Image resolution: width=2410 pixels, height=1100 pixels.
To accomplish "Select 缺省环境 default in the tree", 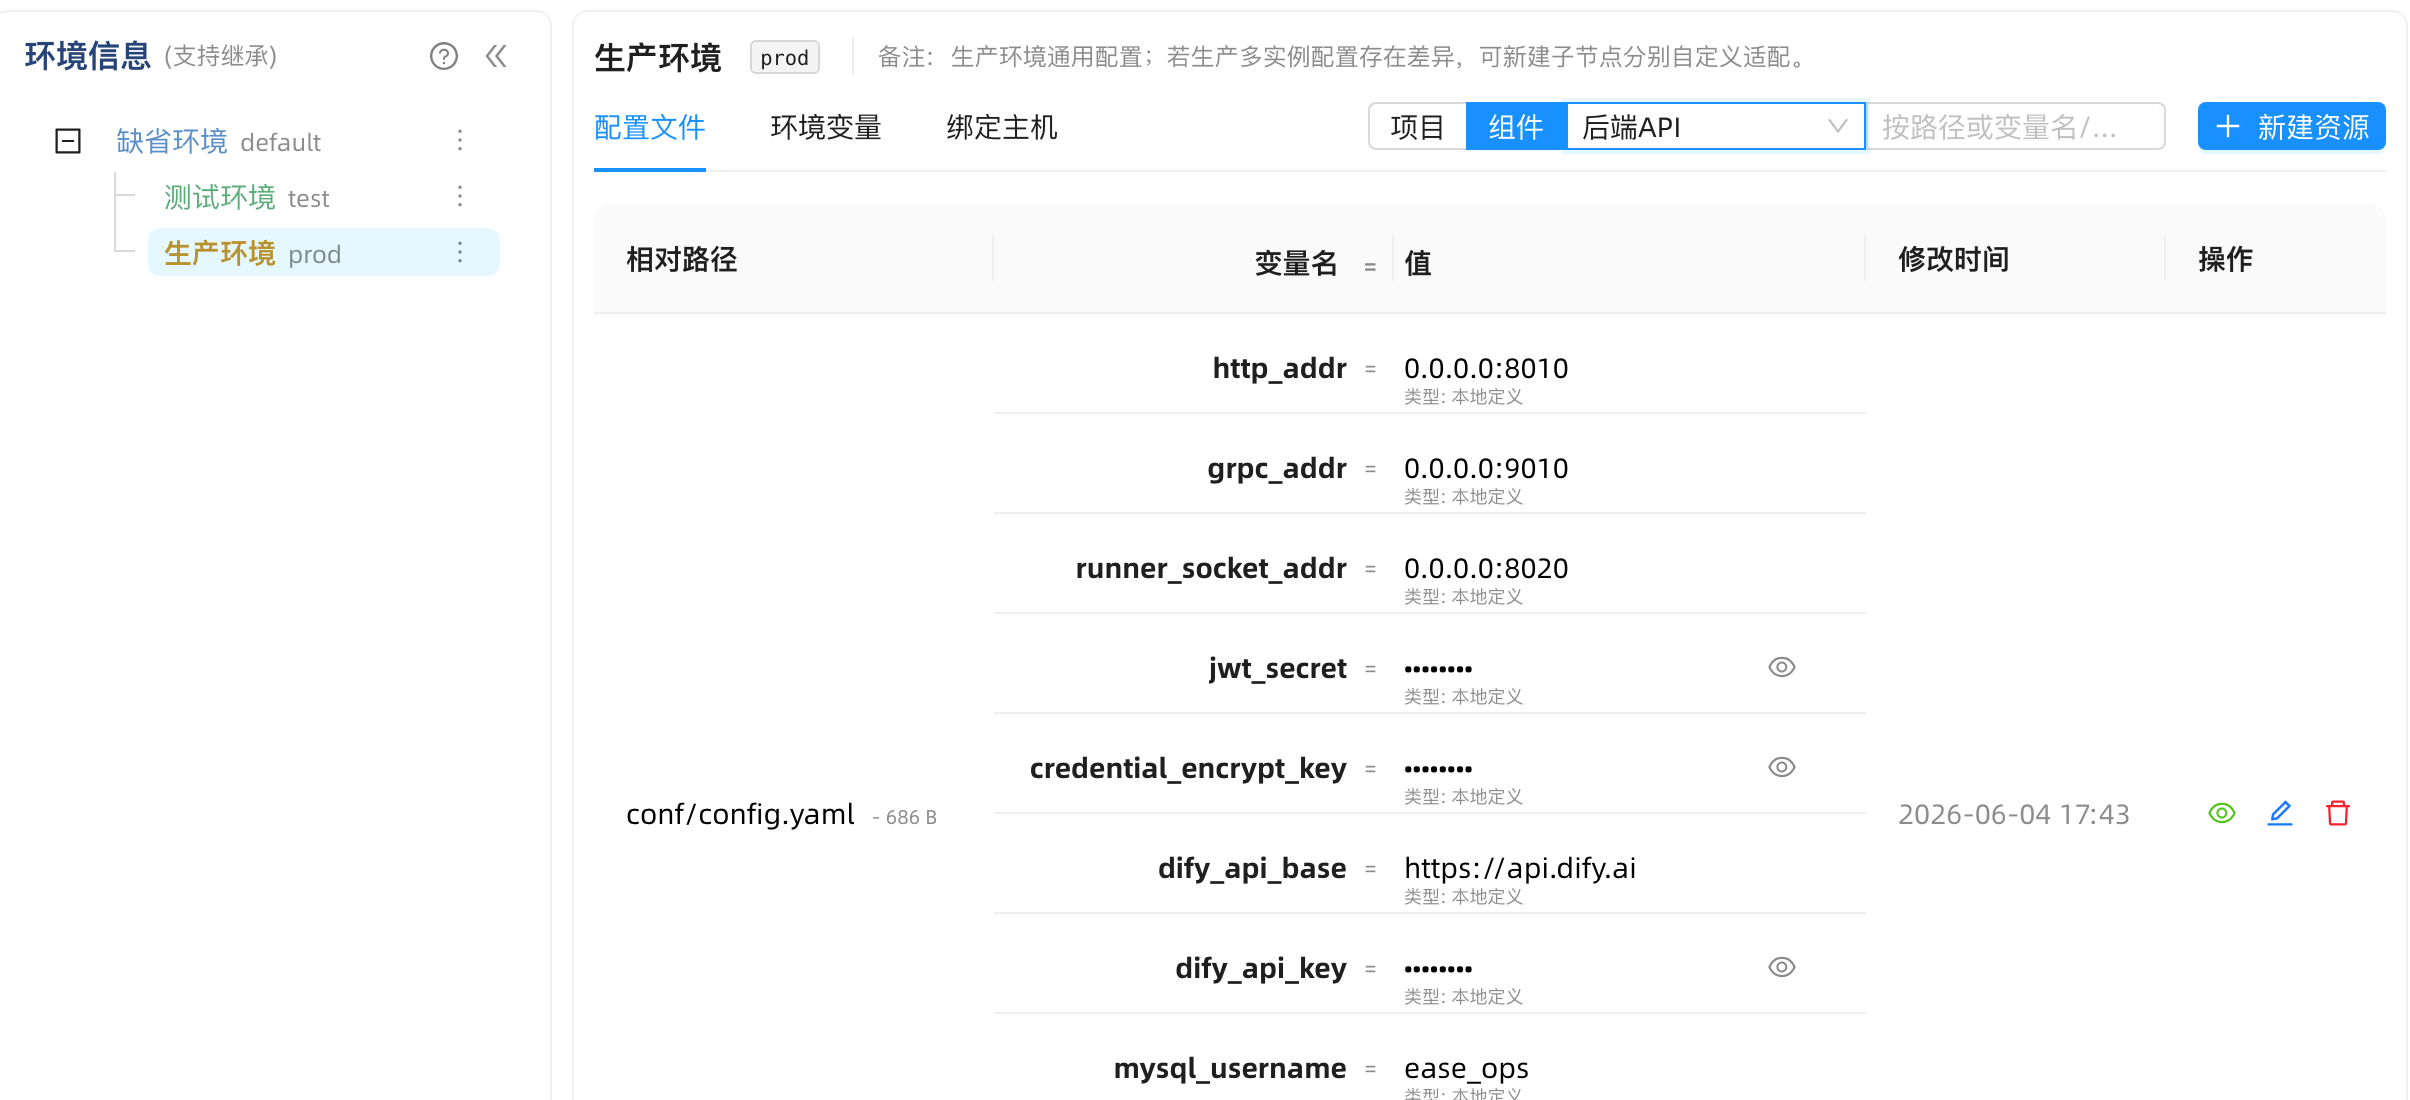I will click(218, 141).
